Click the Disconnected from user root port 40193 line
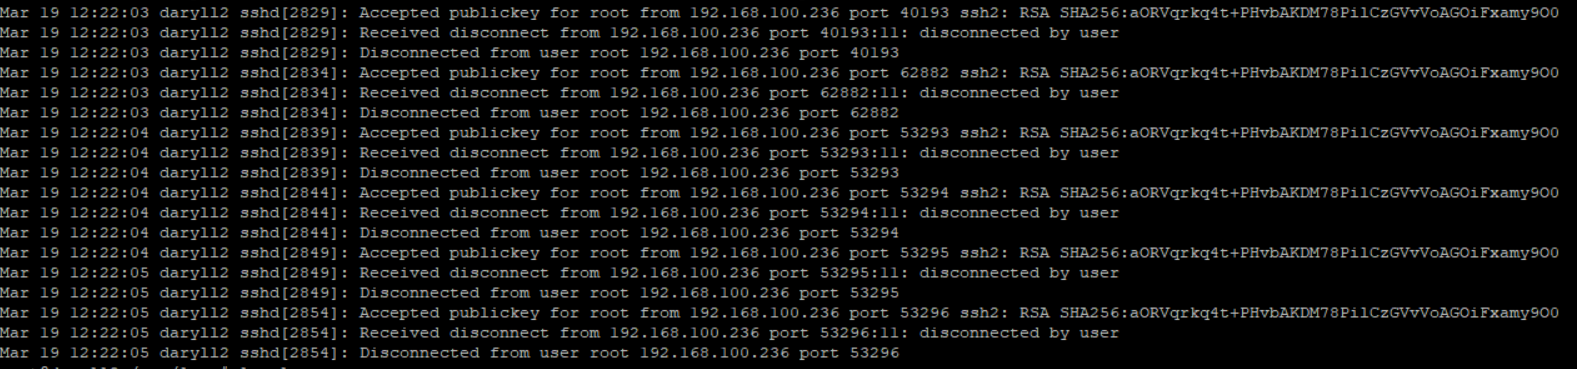1577x369 pixels. 450,53
